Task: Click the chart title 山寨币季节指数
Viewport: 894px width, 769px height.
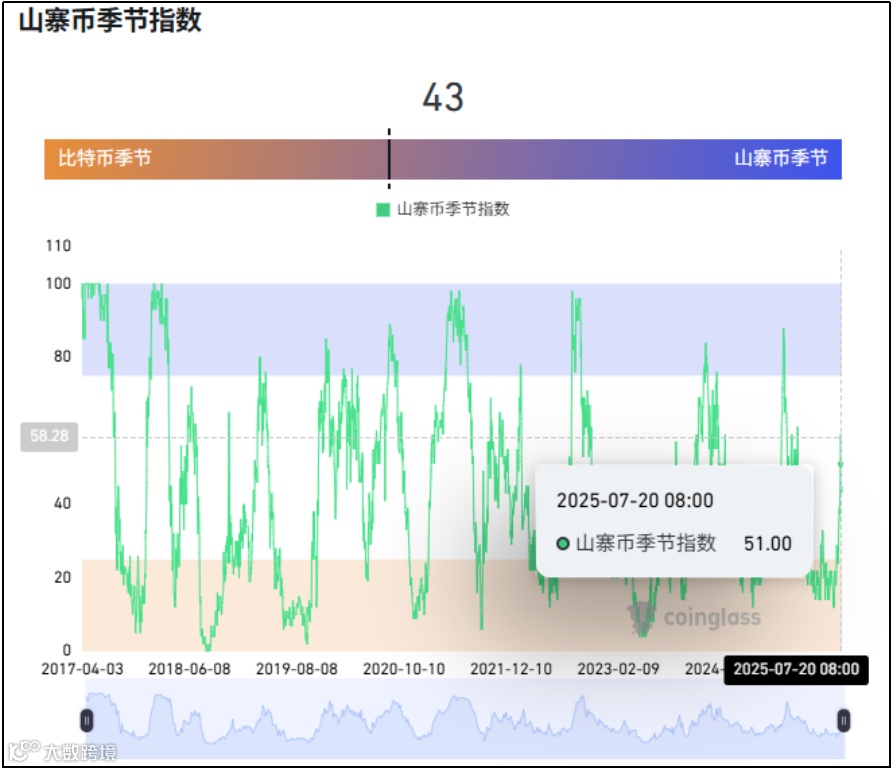Action: click(x=110, y=21)
